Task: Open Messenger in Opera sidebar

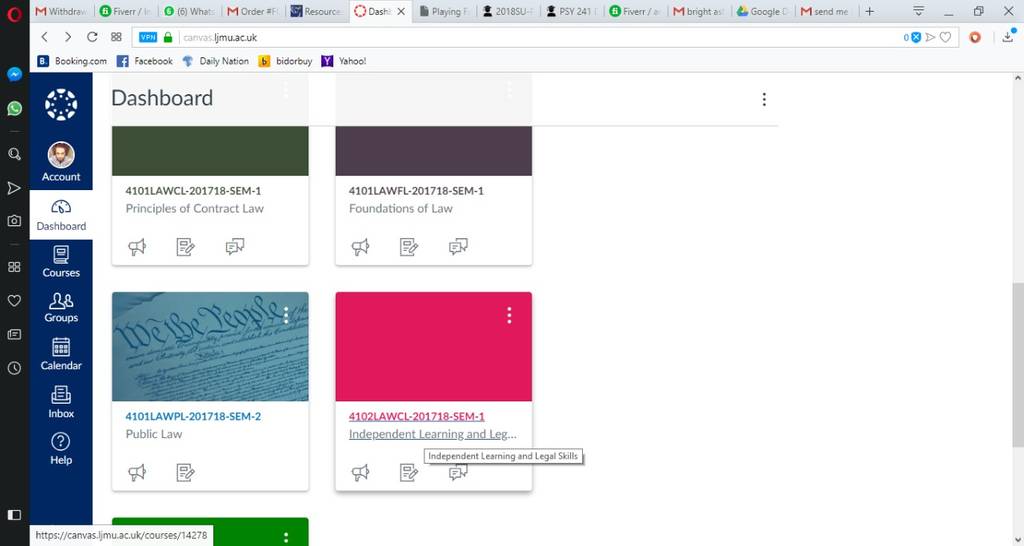Action: coord(14,74)
